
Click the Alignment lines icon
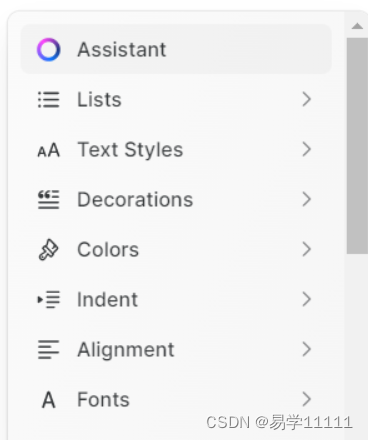pyautogui.click(x=49, y=349)
